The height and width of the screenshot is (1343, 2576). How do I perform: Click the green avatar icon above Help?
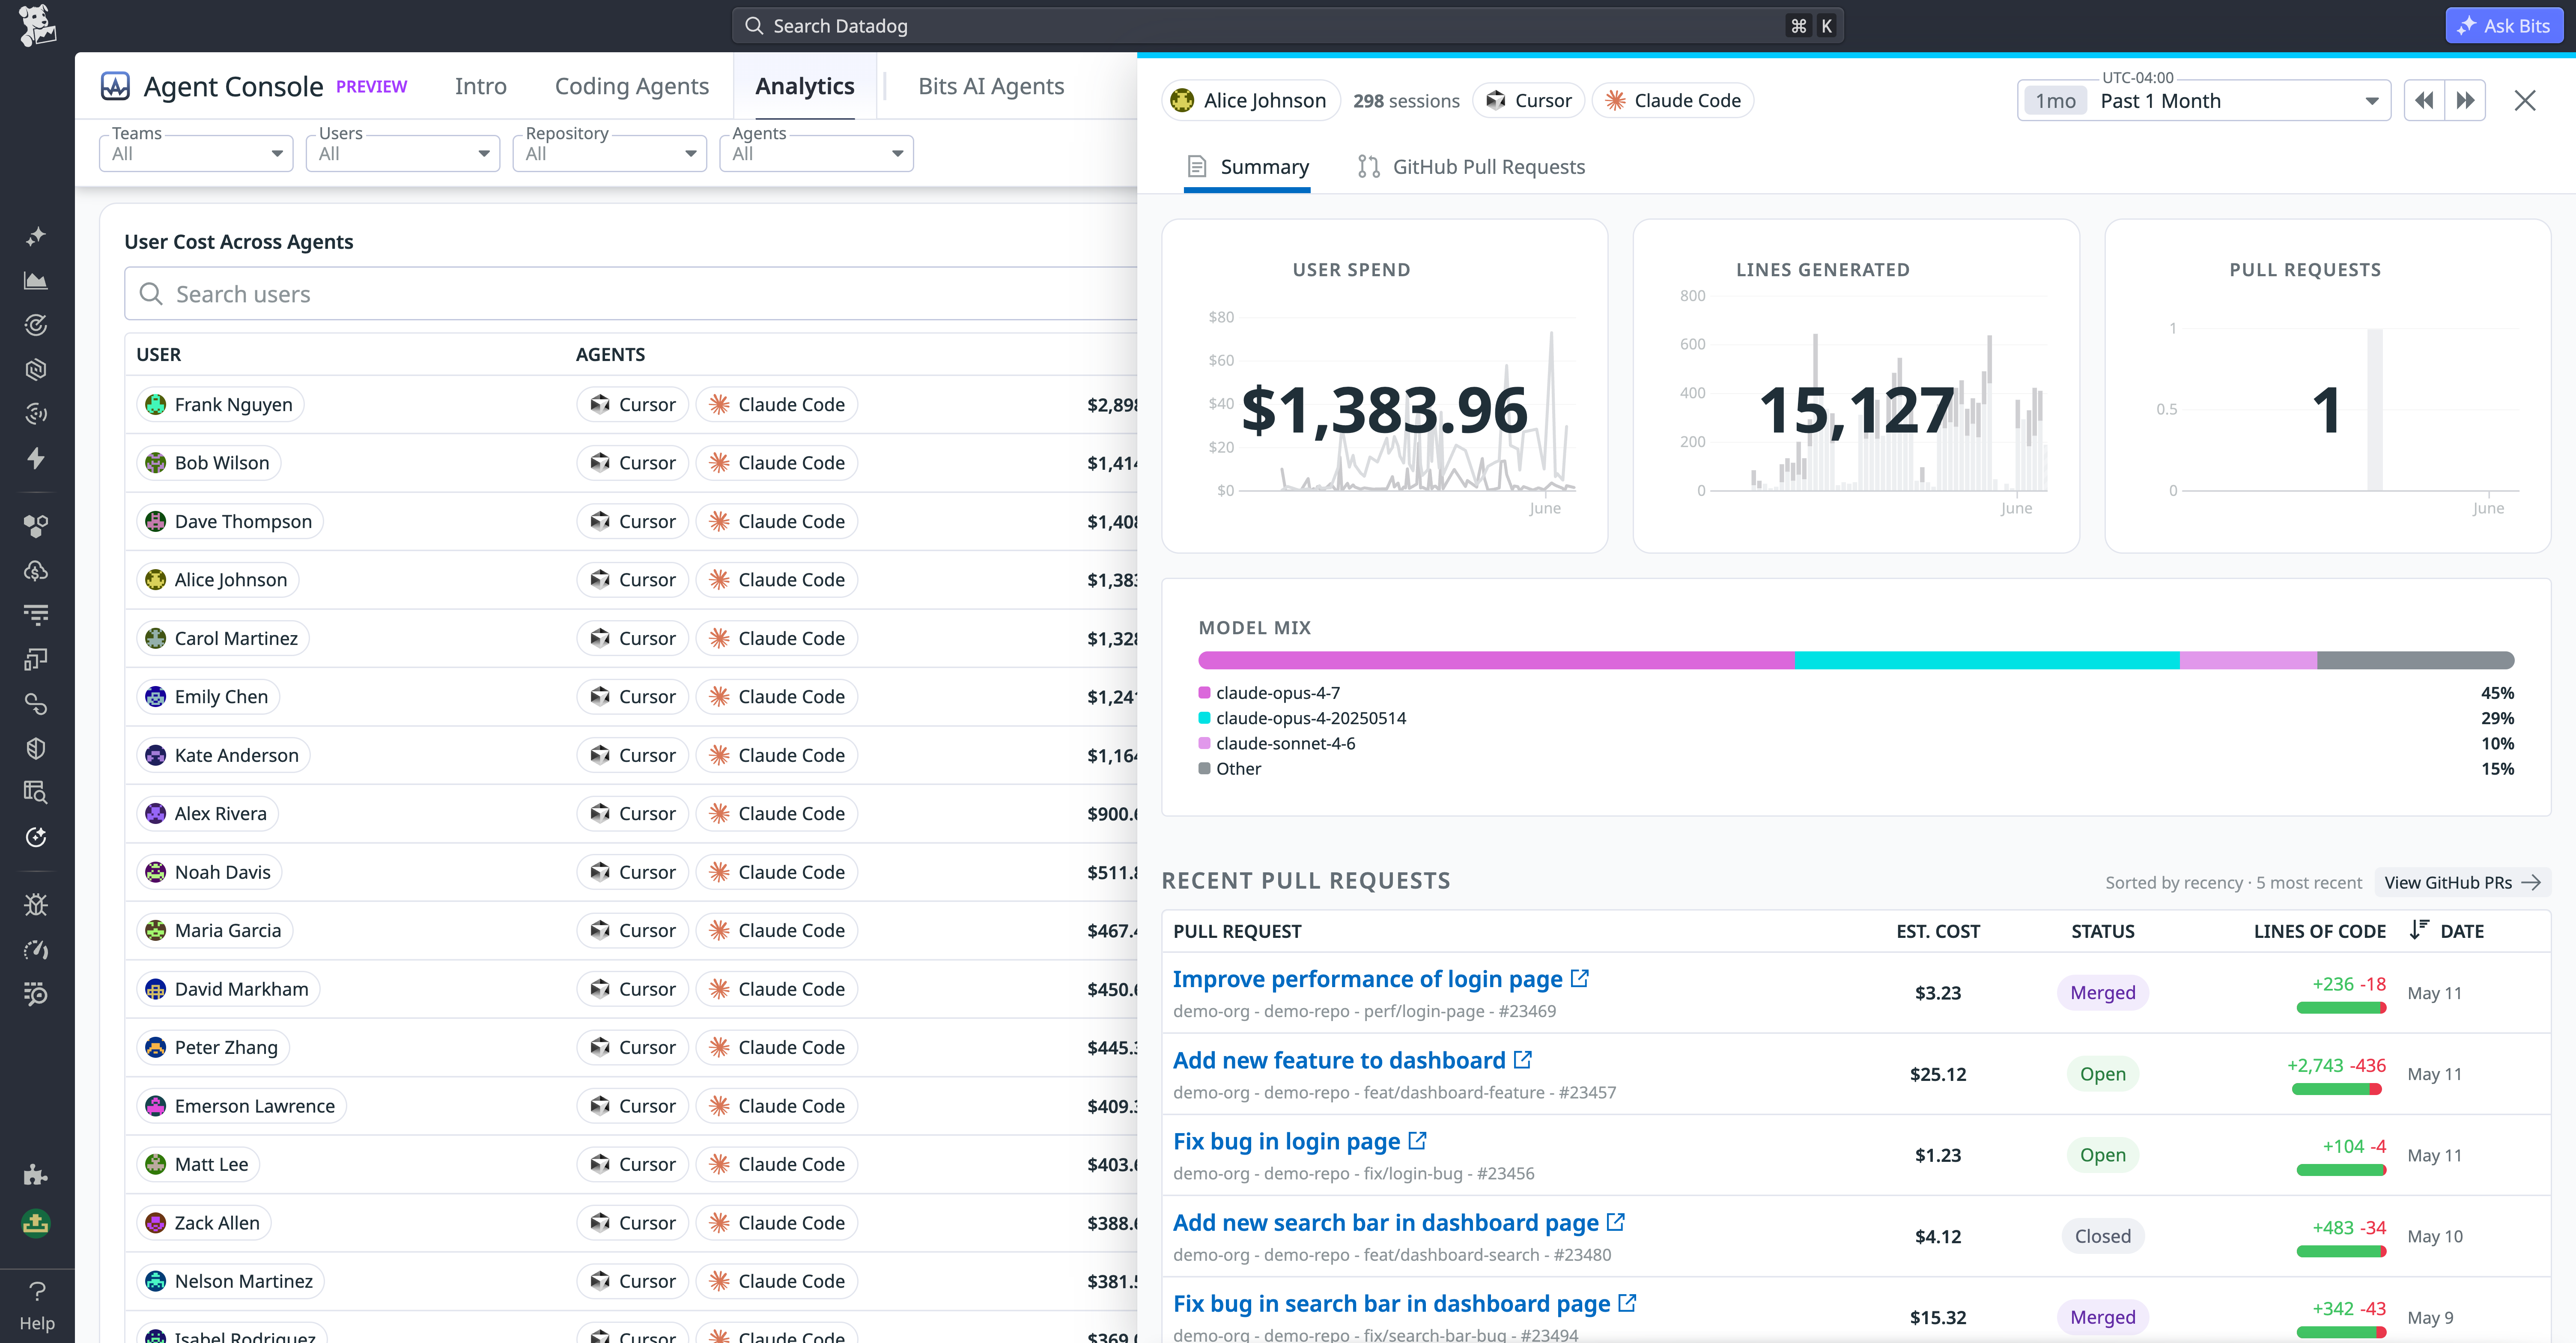point(36,1223)
